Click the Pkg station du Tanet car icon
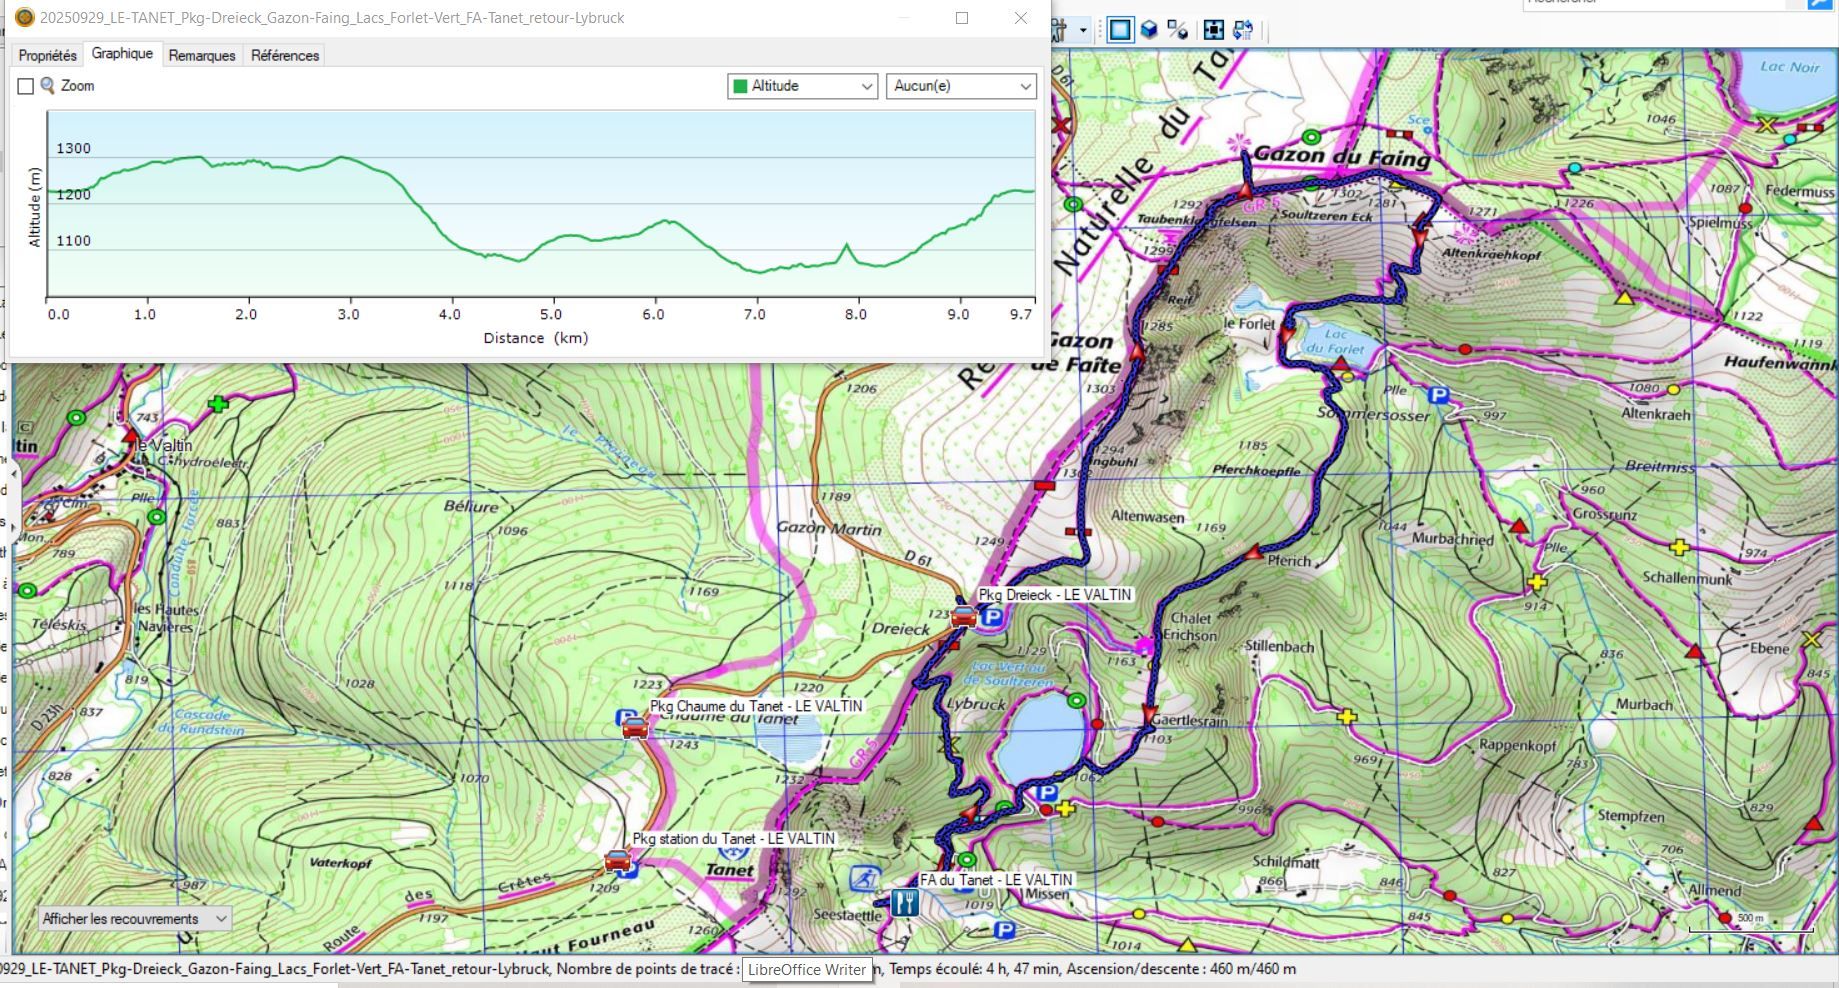 [618, 860]
